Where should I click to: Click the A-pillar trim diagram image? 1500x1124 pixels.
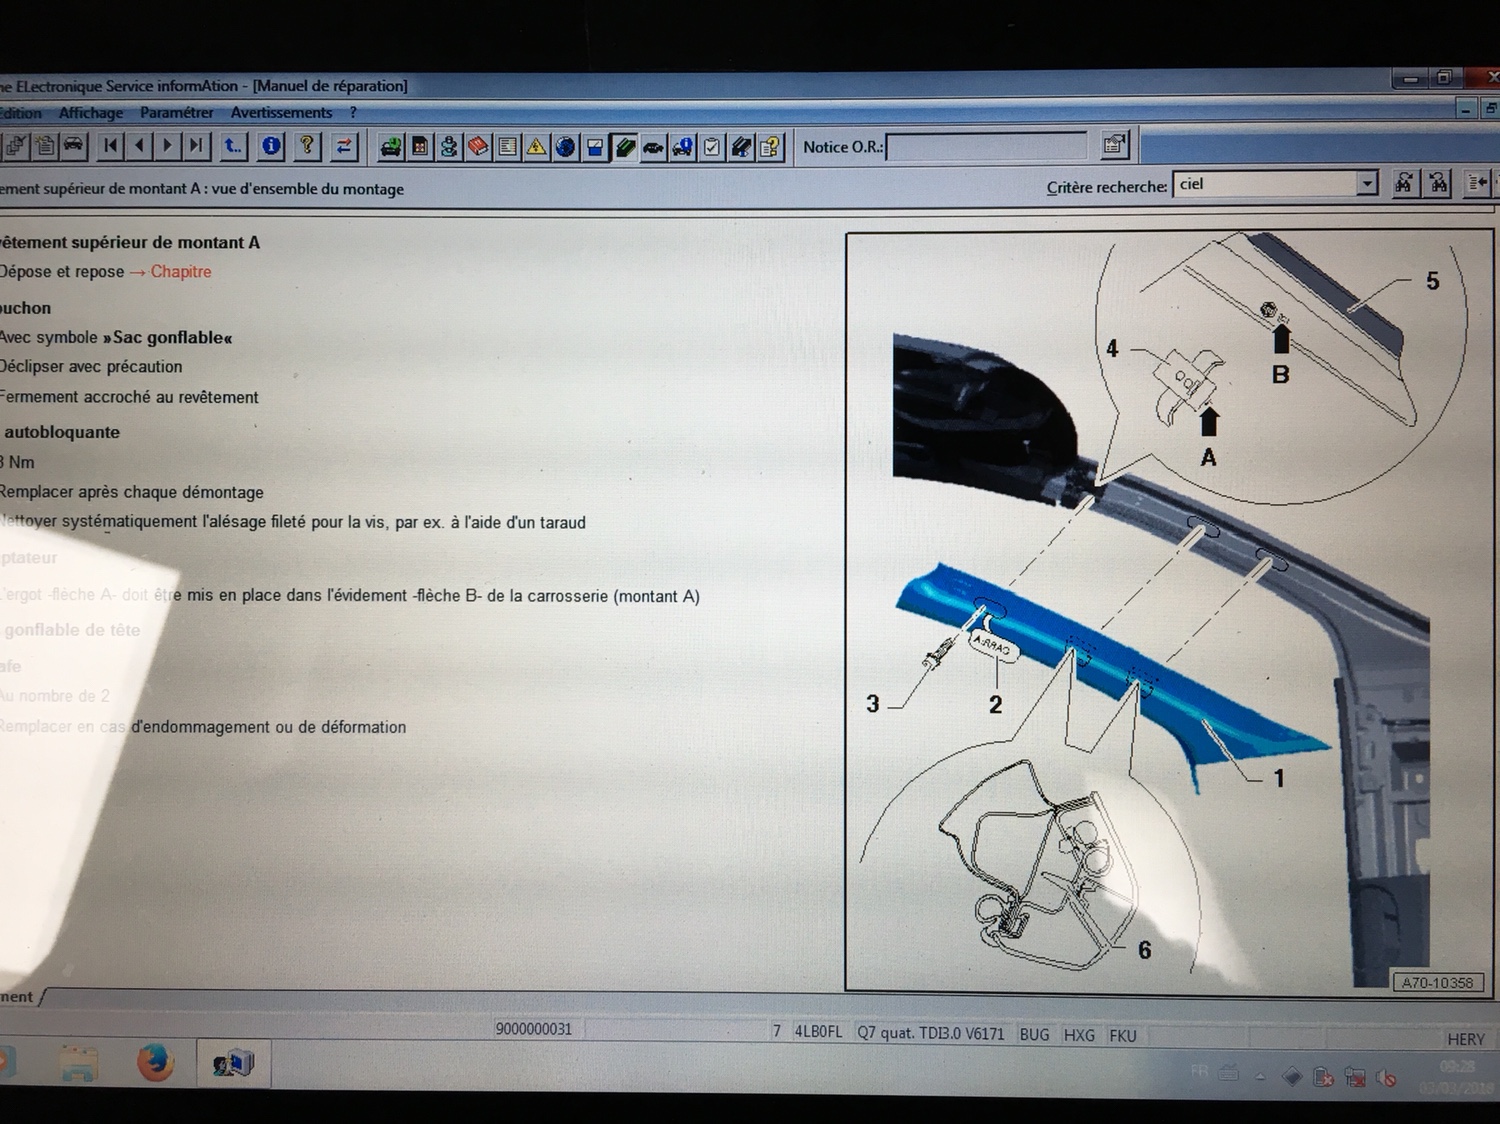point(1168,612)
